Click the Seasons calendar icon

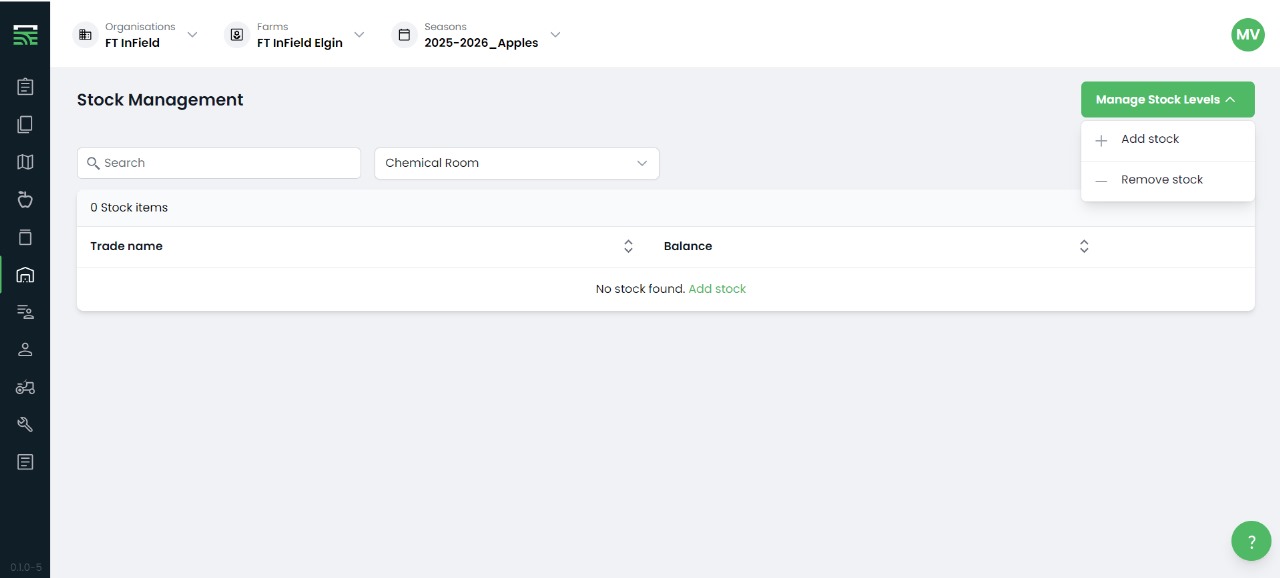(404, 35)
